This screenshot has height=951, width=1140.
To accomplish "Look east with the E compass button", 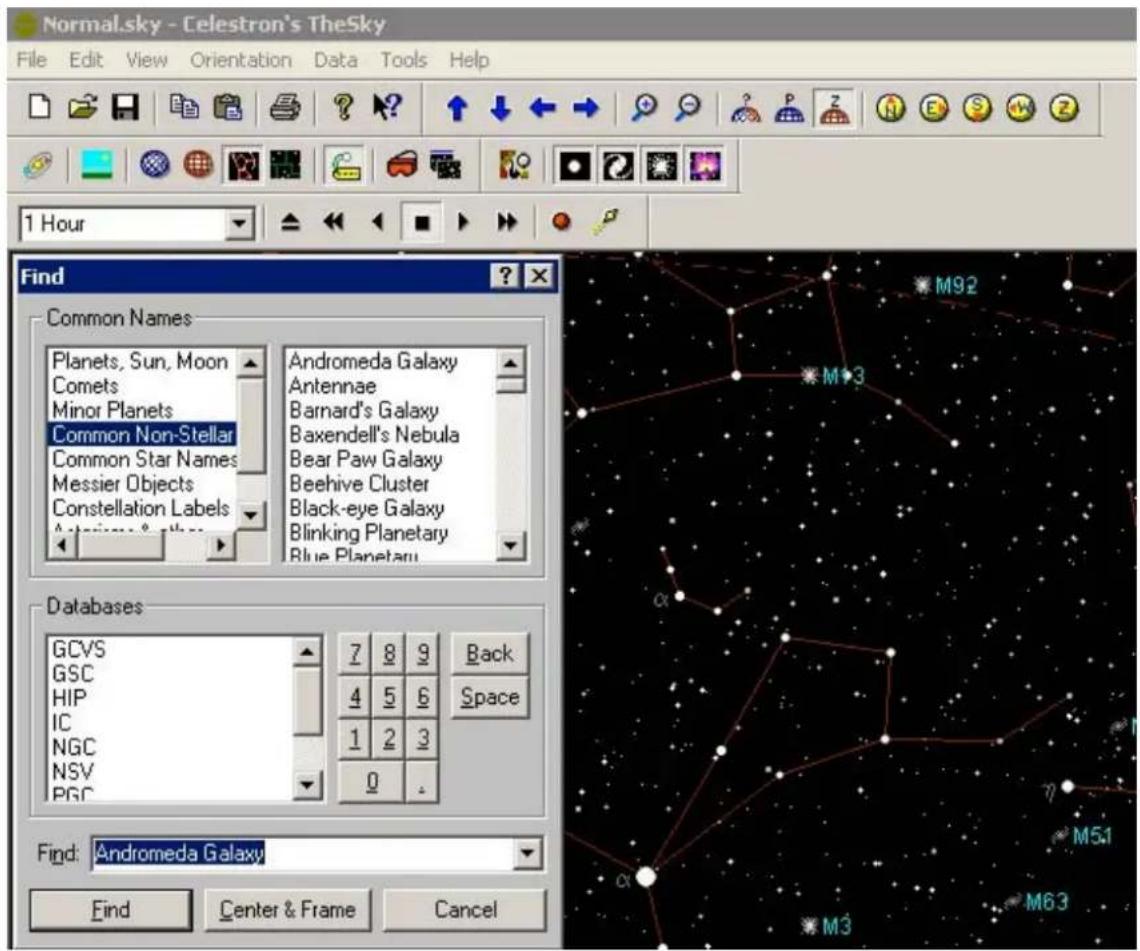I will click(x=934, y=108).
